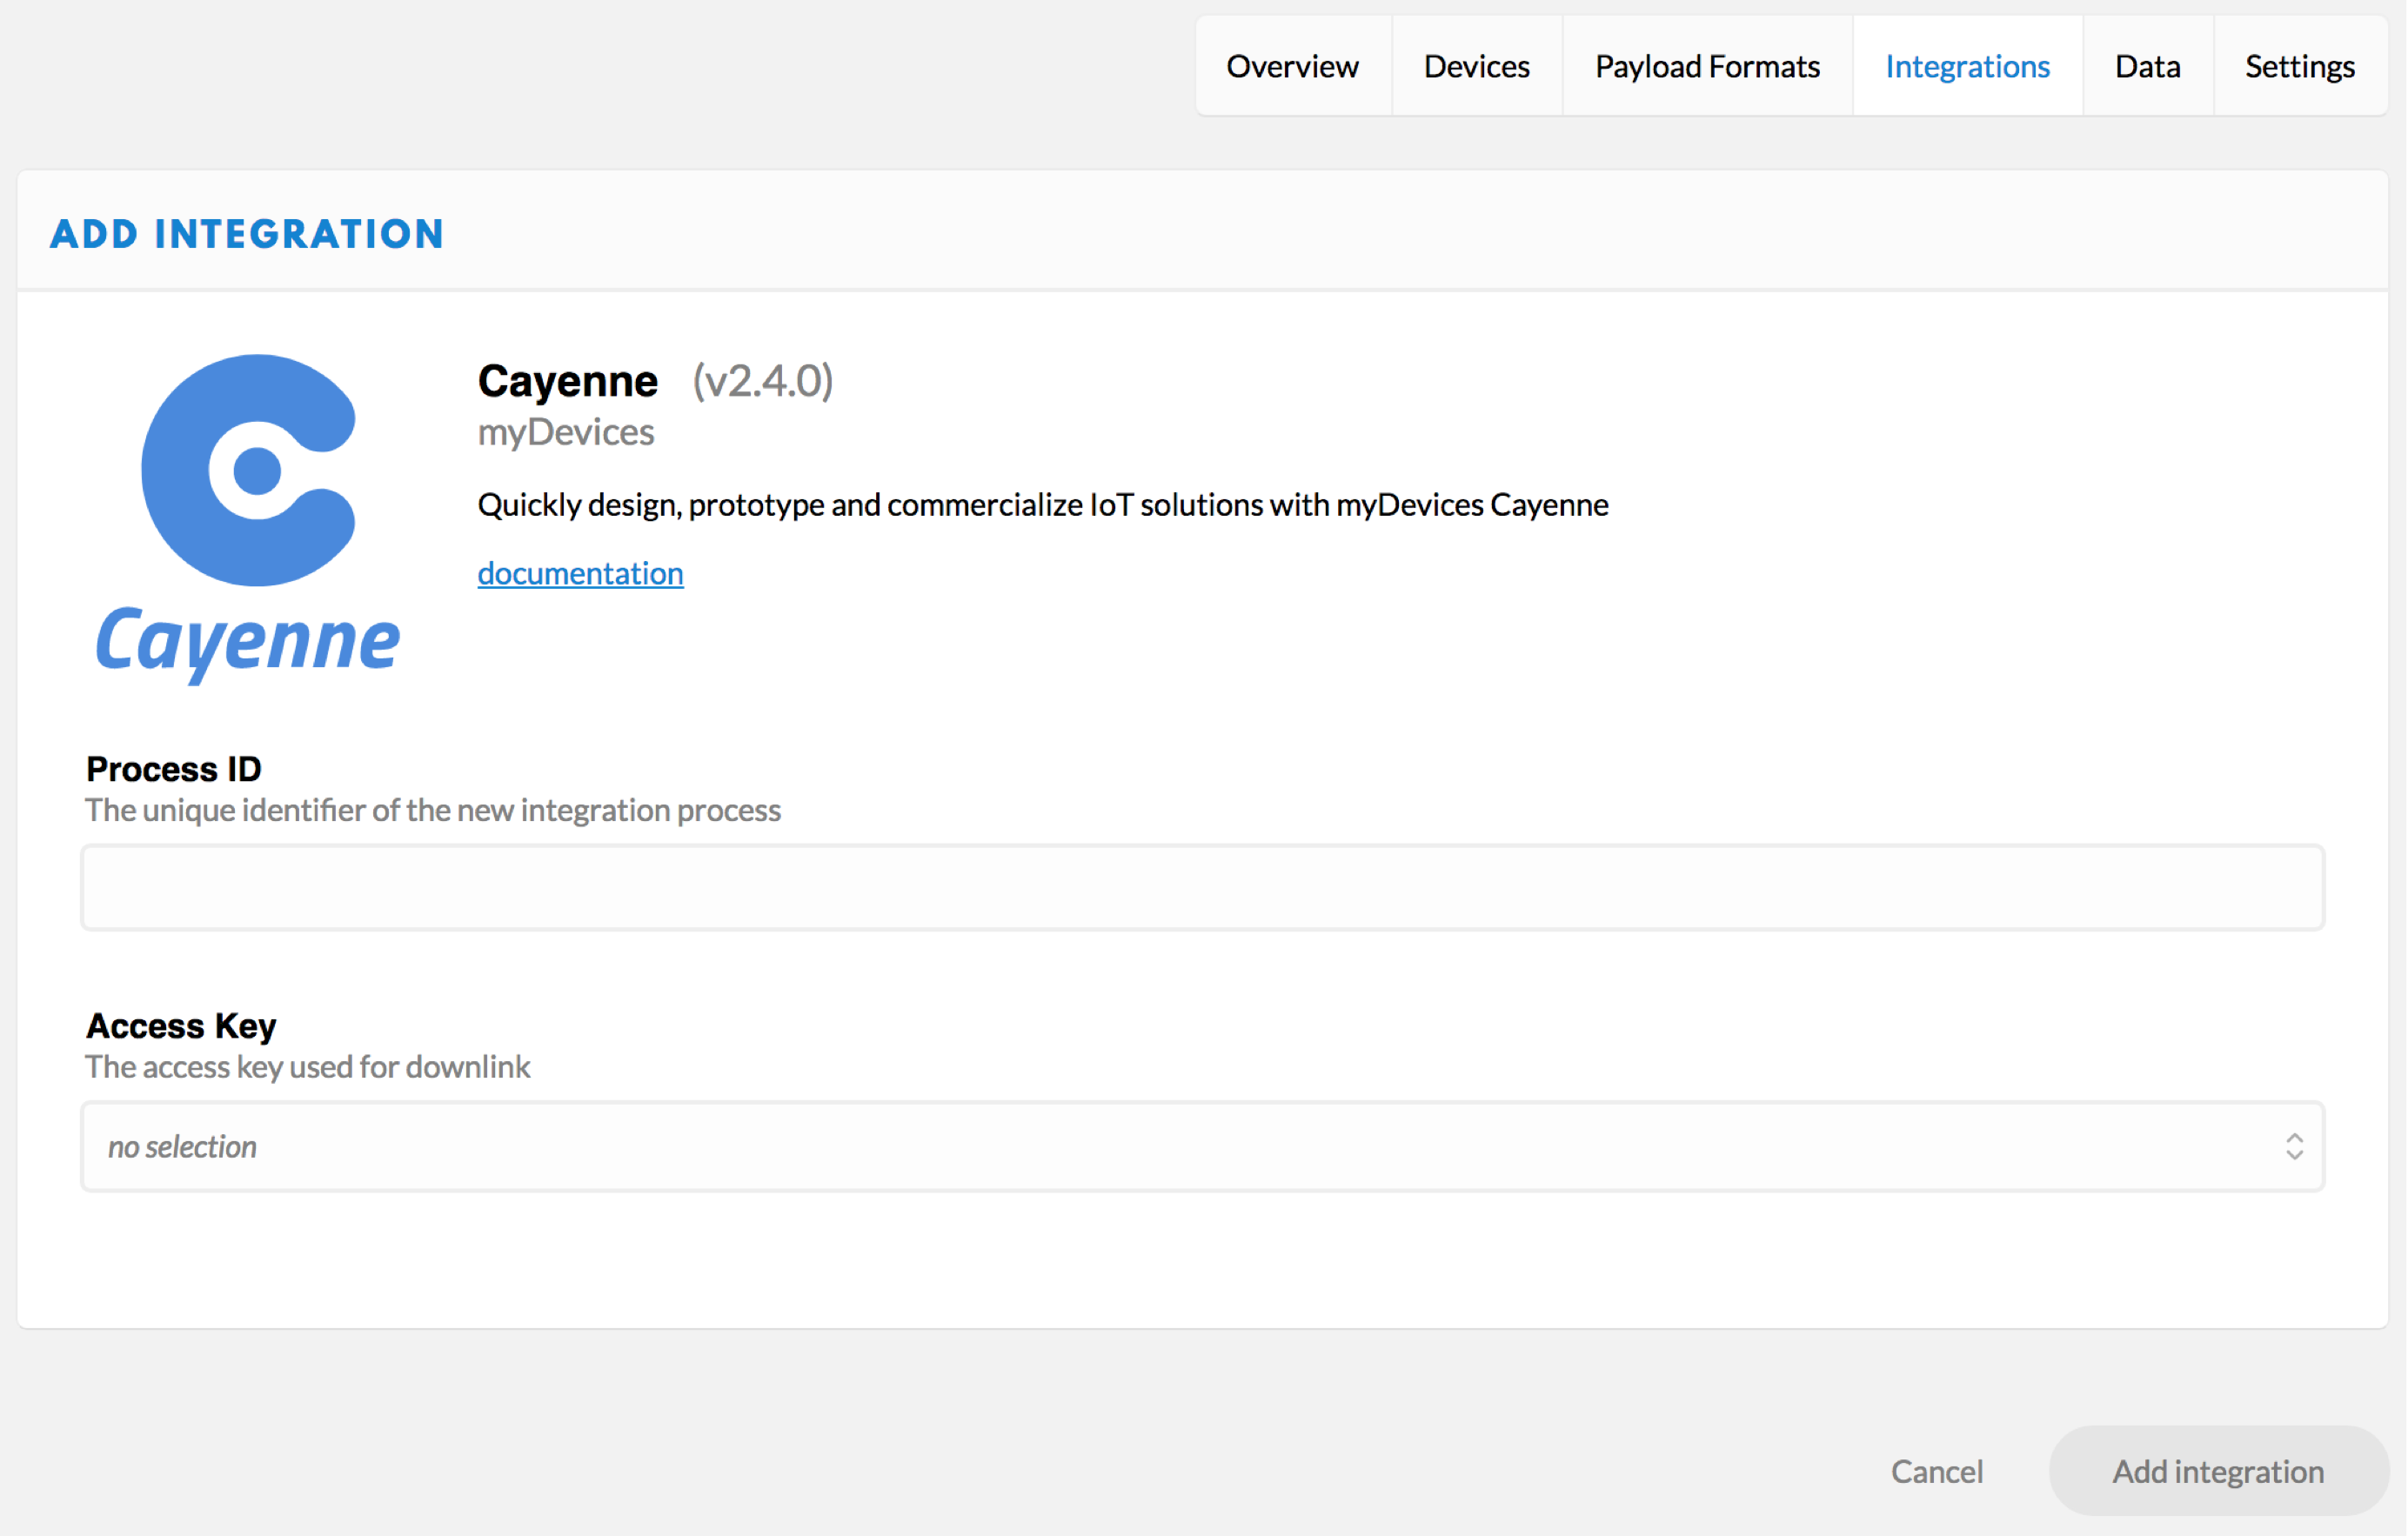Click the 'Quickly design, prototype' description
The height and width of the screenshot is (1536, 2408).
click(x=1042, y=505)
